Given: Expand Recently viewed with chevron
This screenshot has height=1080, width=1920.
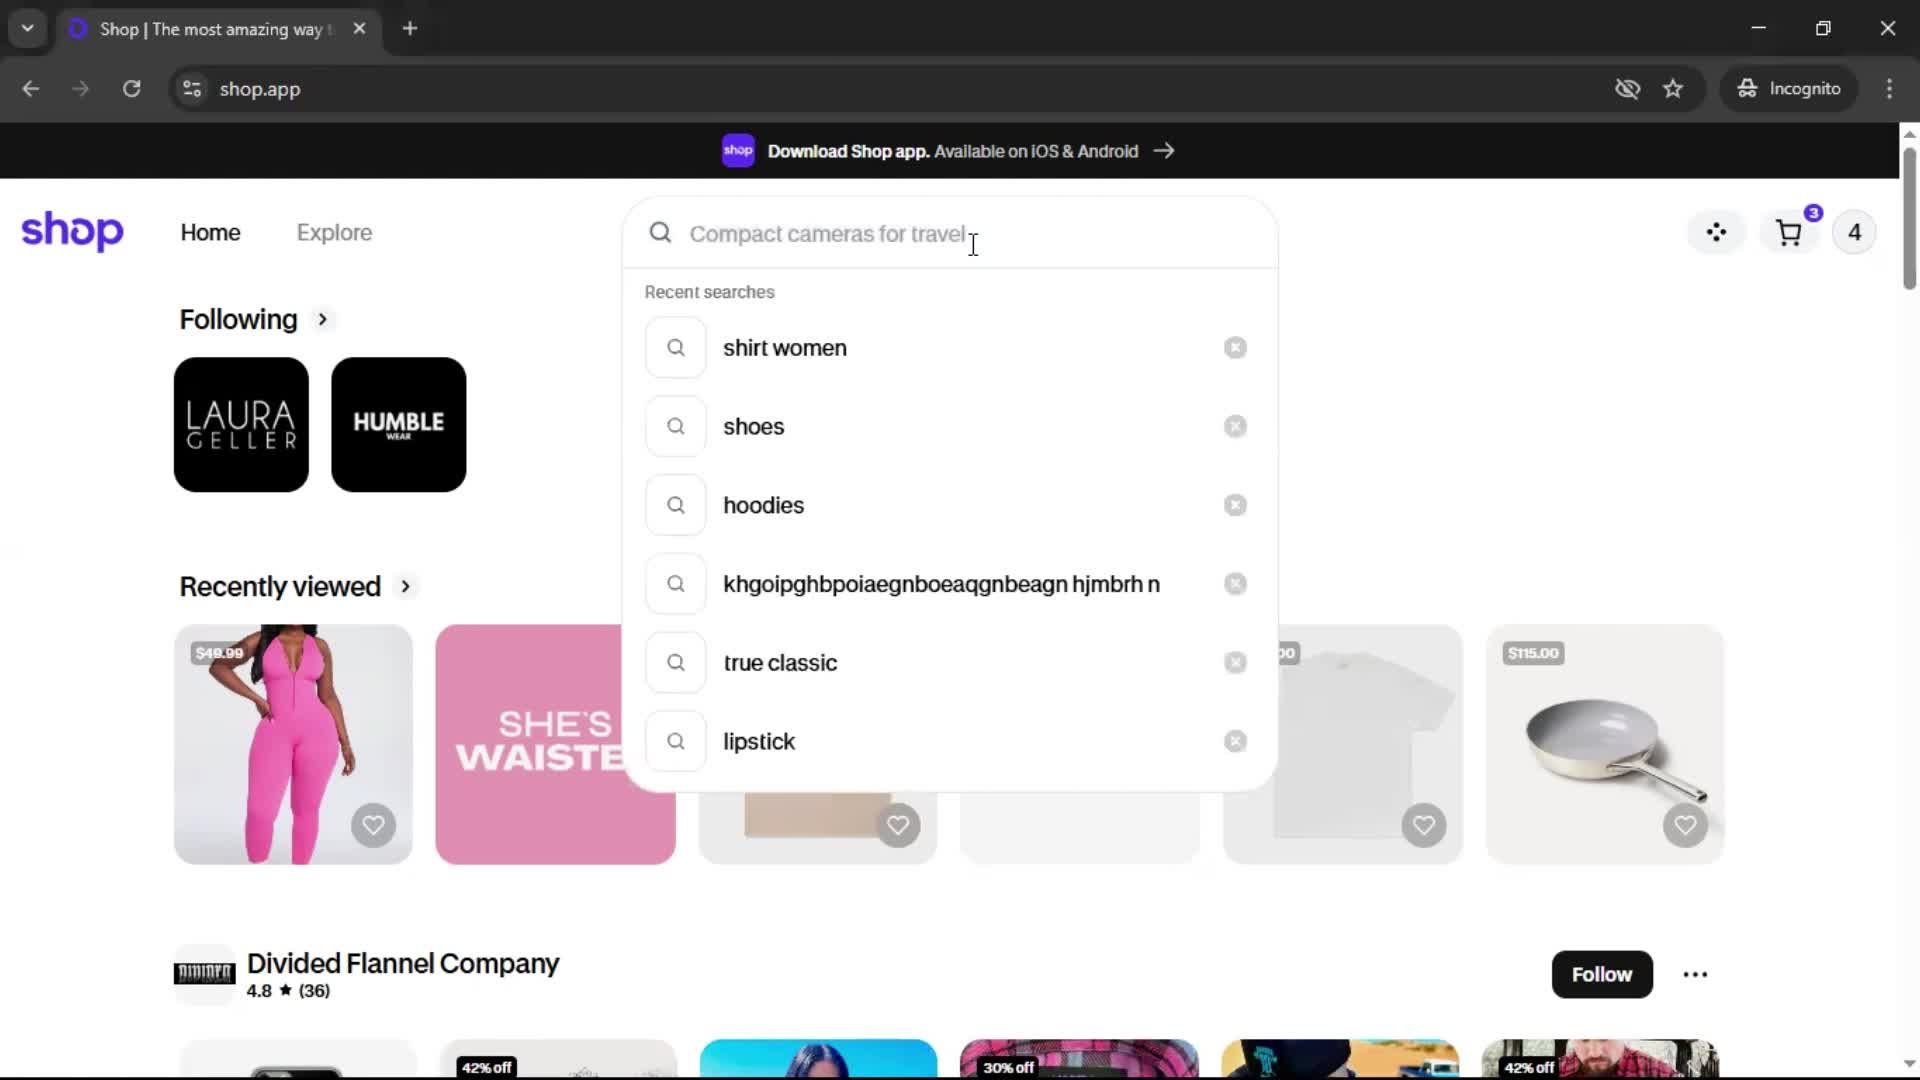Looking at the screenshot, I should pos(405,587).
